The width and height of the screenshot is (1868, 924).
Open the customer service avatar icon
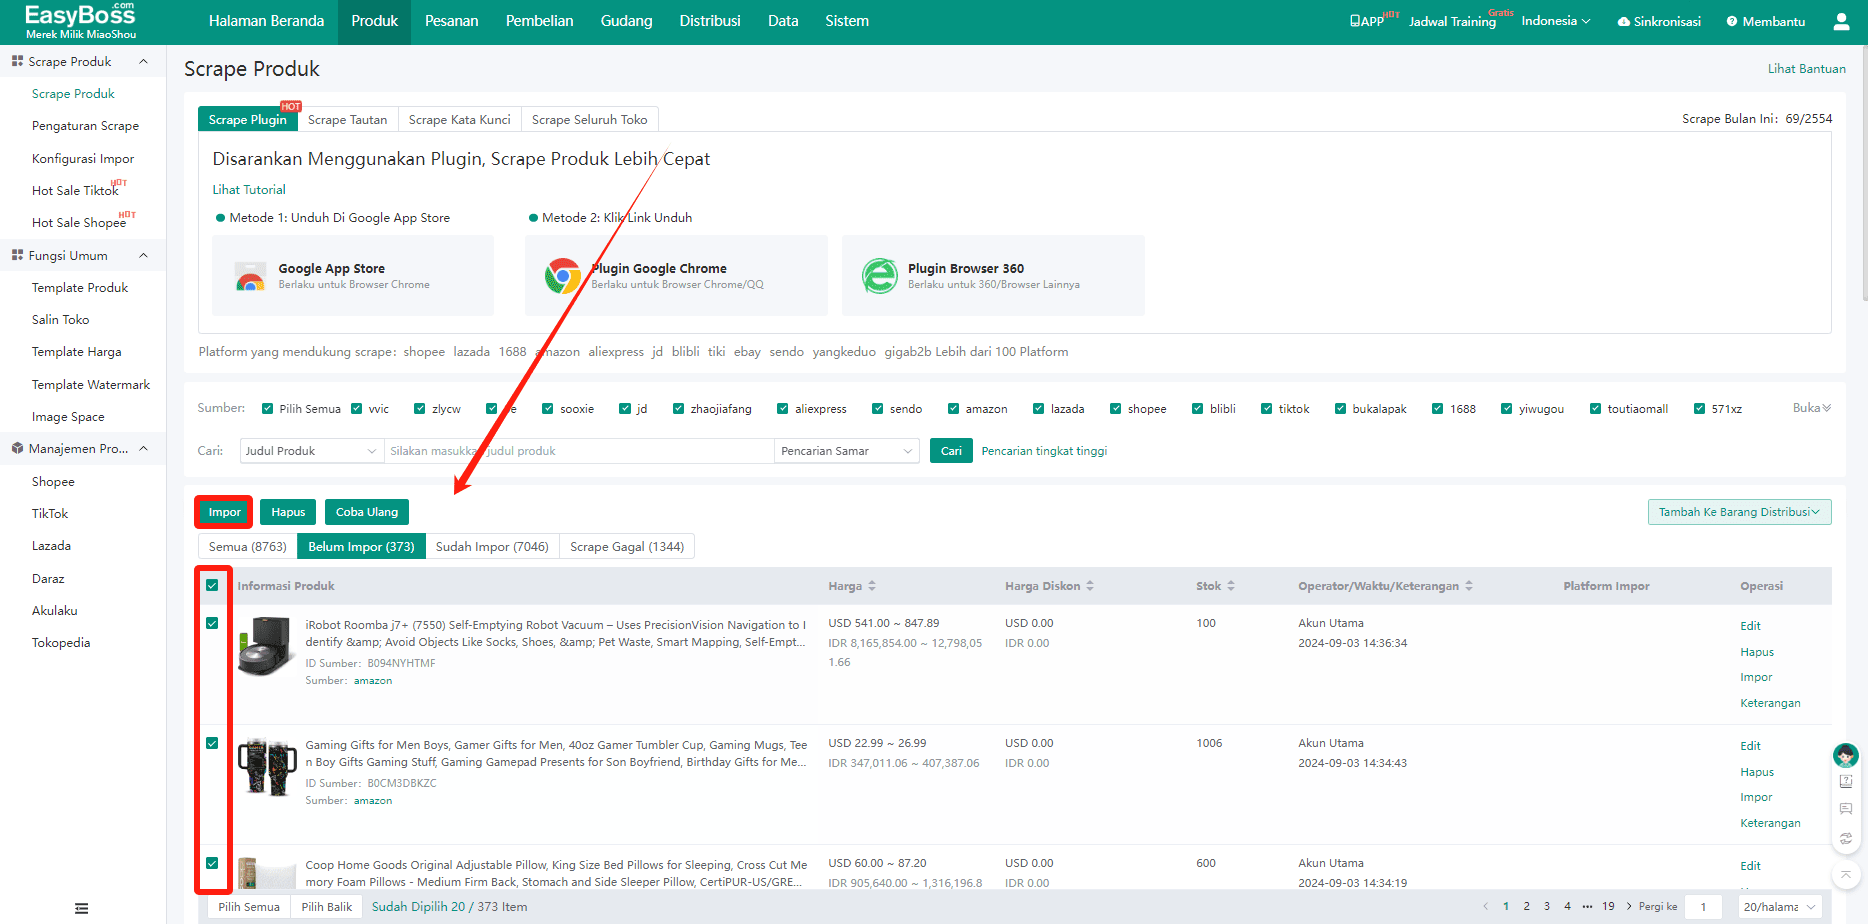click(x=1846, y=755)
